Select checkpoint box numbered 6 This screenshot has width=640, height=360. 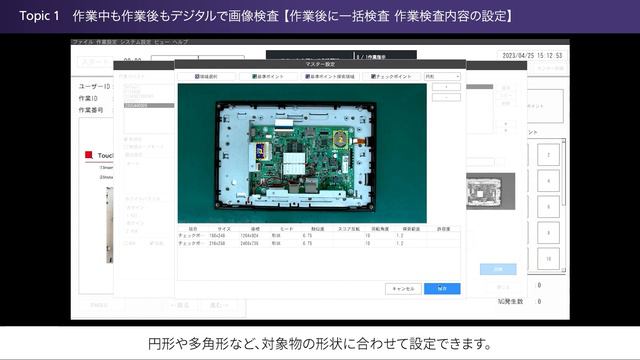pos(548,207)
